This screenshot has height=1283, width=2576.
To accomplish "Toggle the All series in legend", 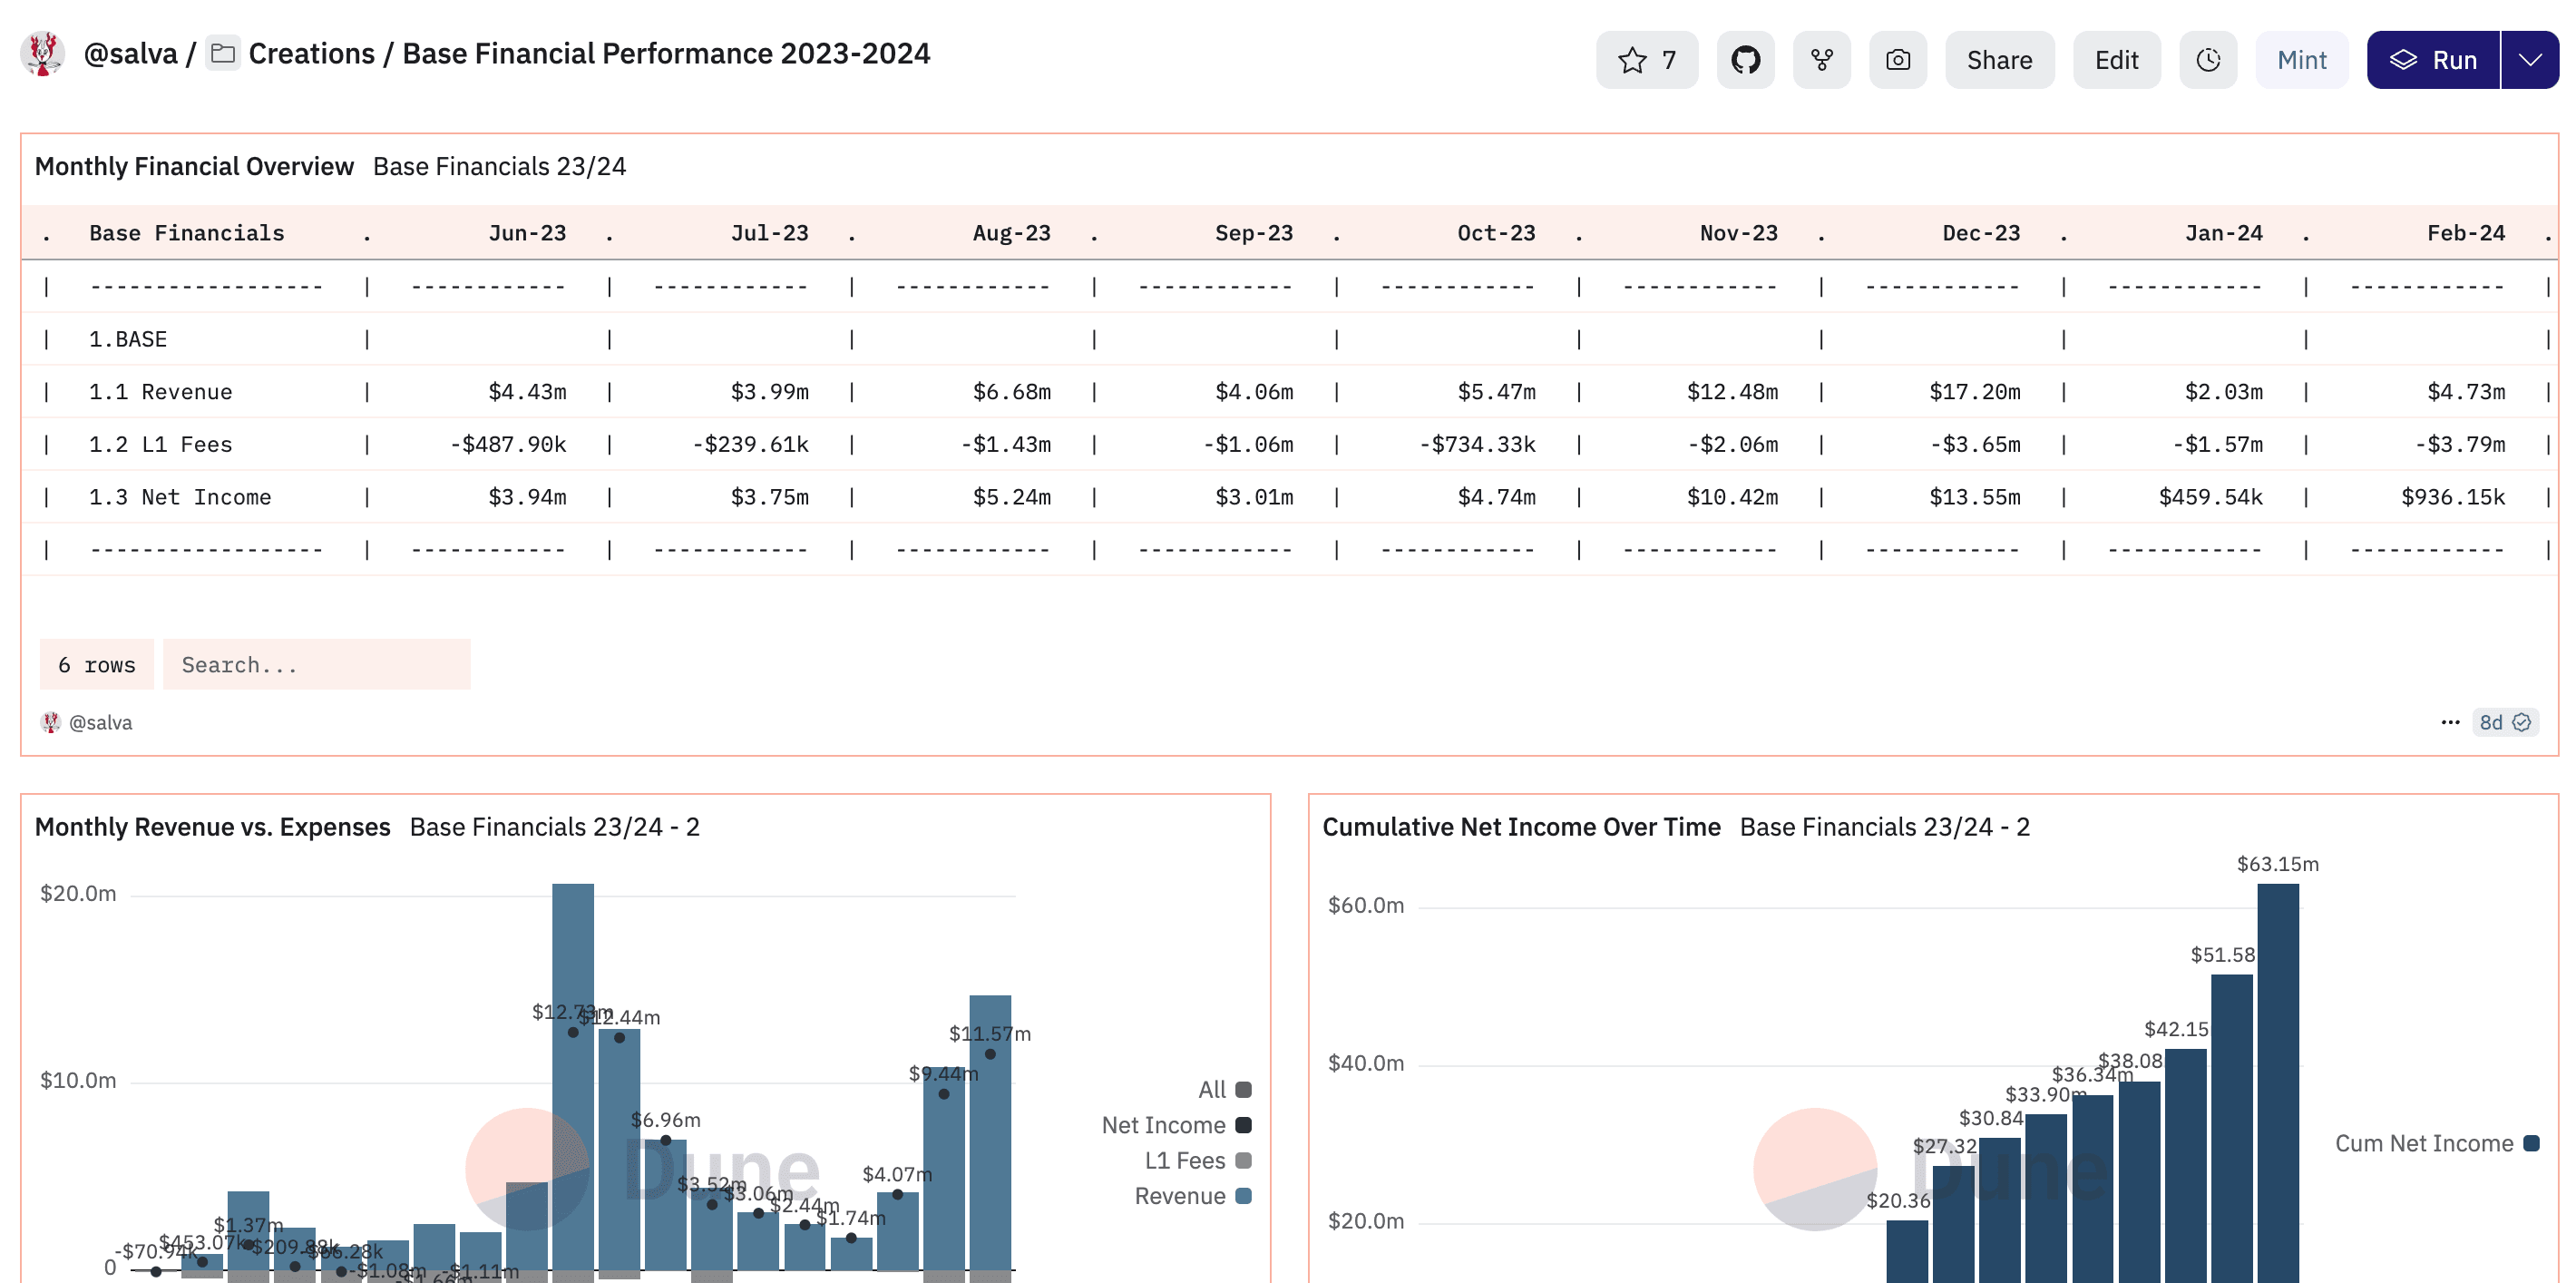I will [x=1224, y=1089].
